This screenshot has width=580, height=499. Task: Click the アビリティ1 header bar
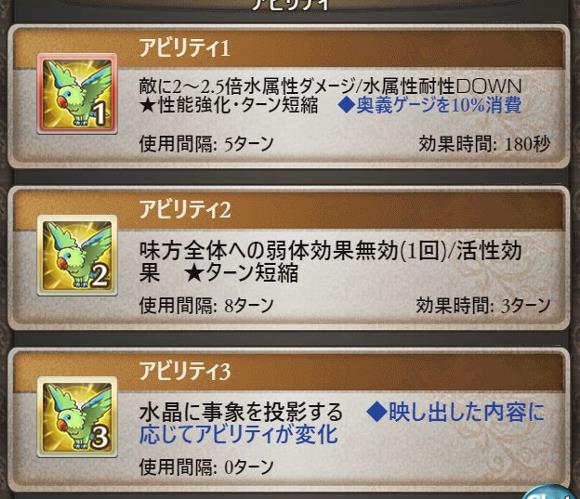[x=289, y=48]
